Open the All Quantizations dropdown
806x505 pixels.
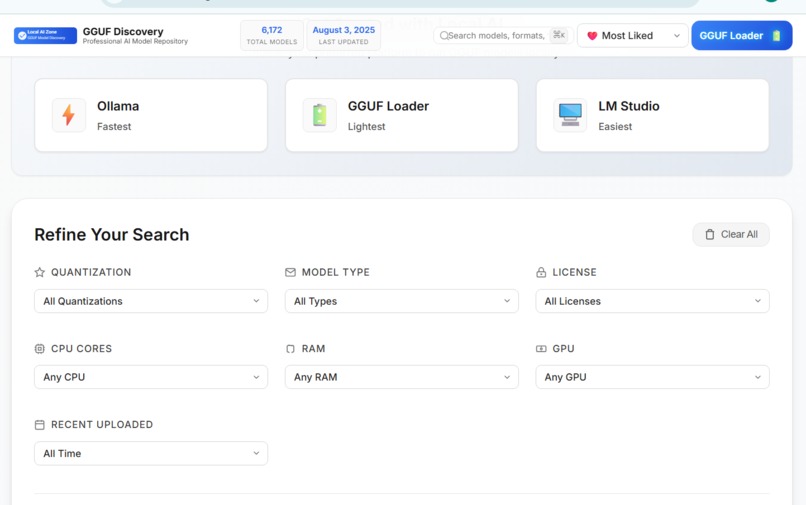click(151, 301)
